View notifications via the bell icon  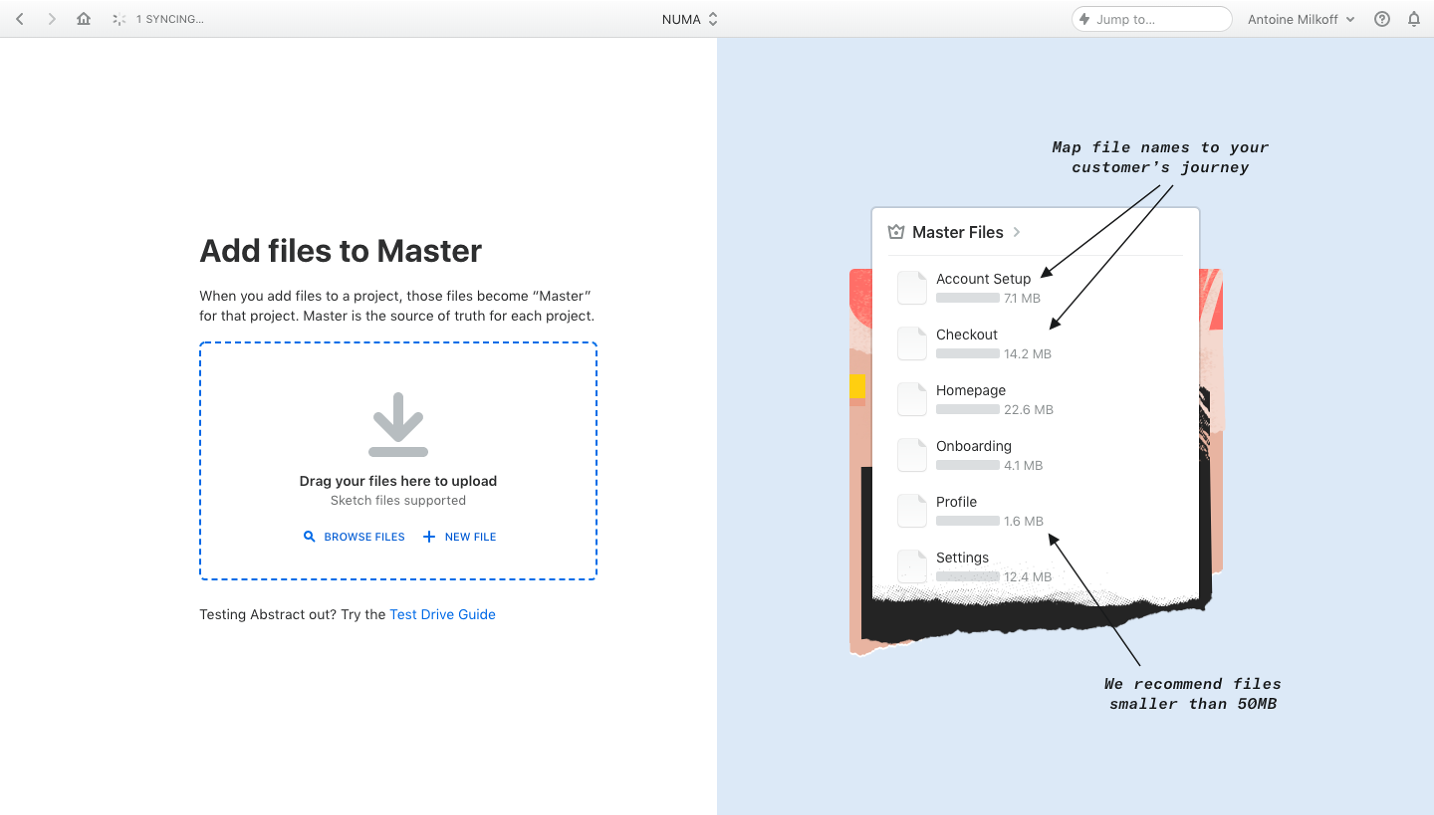click(x=1414, y=19)
